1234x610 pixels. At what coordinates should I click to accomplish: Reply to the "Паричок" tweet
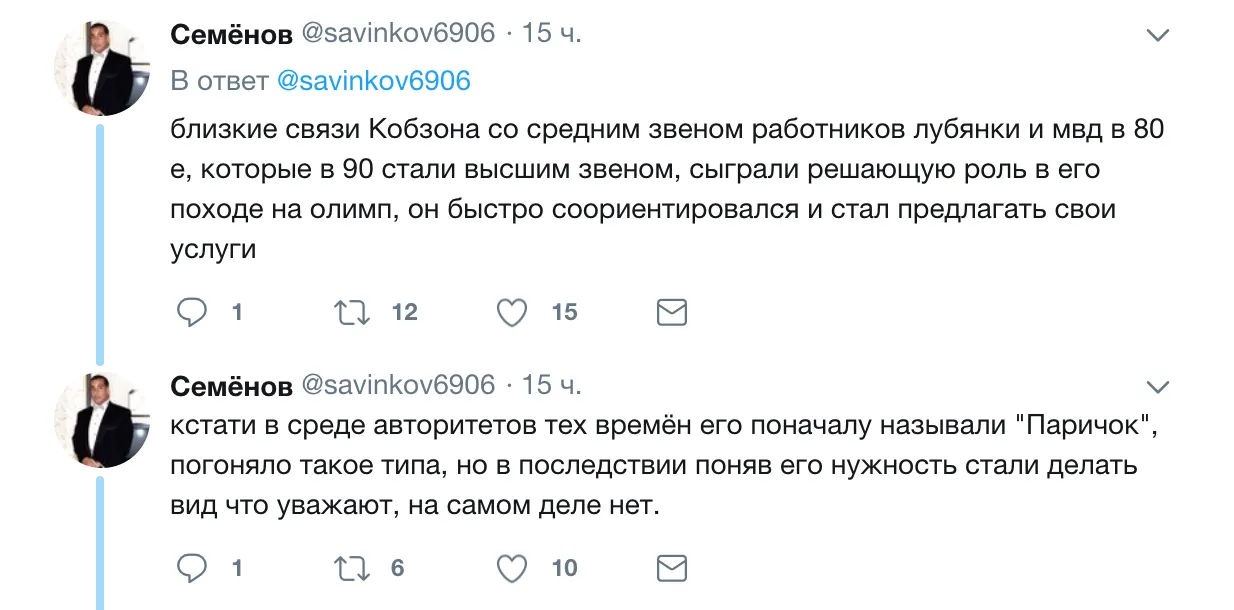(x=191, y=569)
